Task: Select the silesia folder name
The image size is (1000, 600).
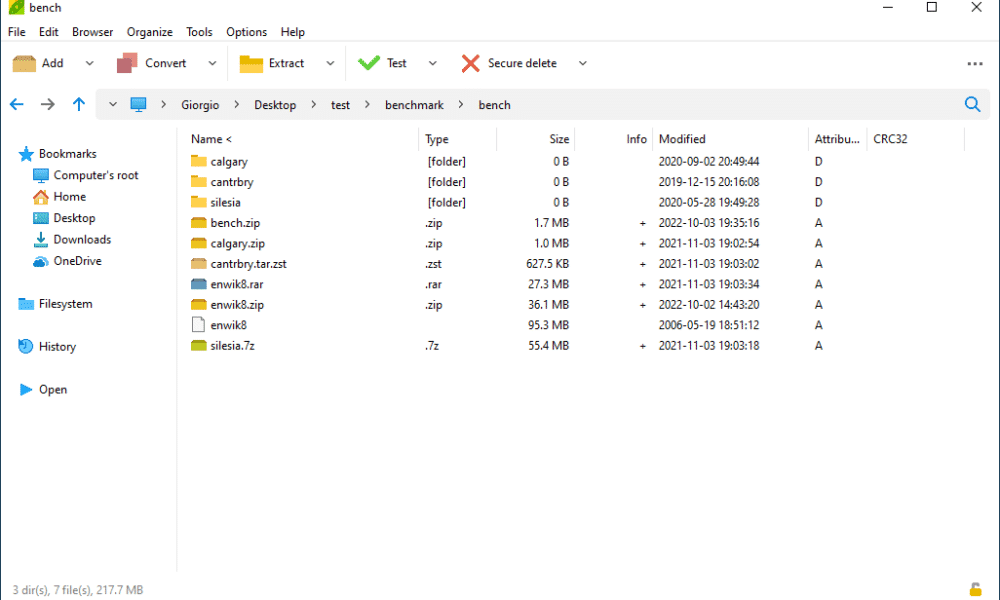Action: [x=225, y=203]
